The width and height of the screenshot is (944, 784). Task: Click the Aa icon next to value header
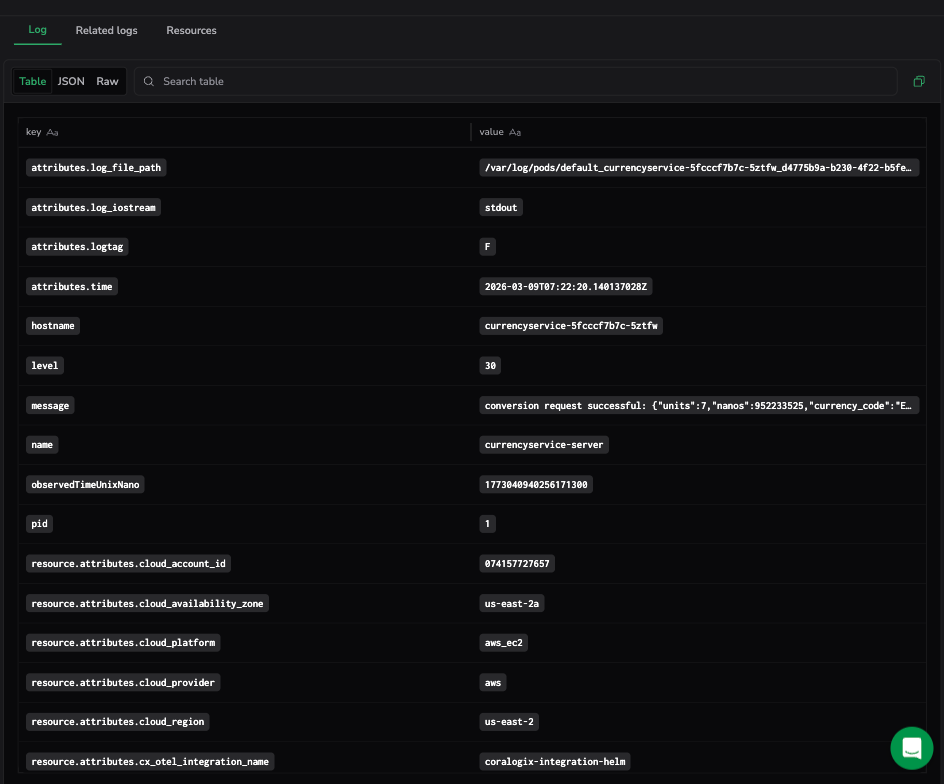[515, 132]
